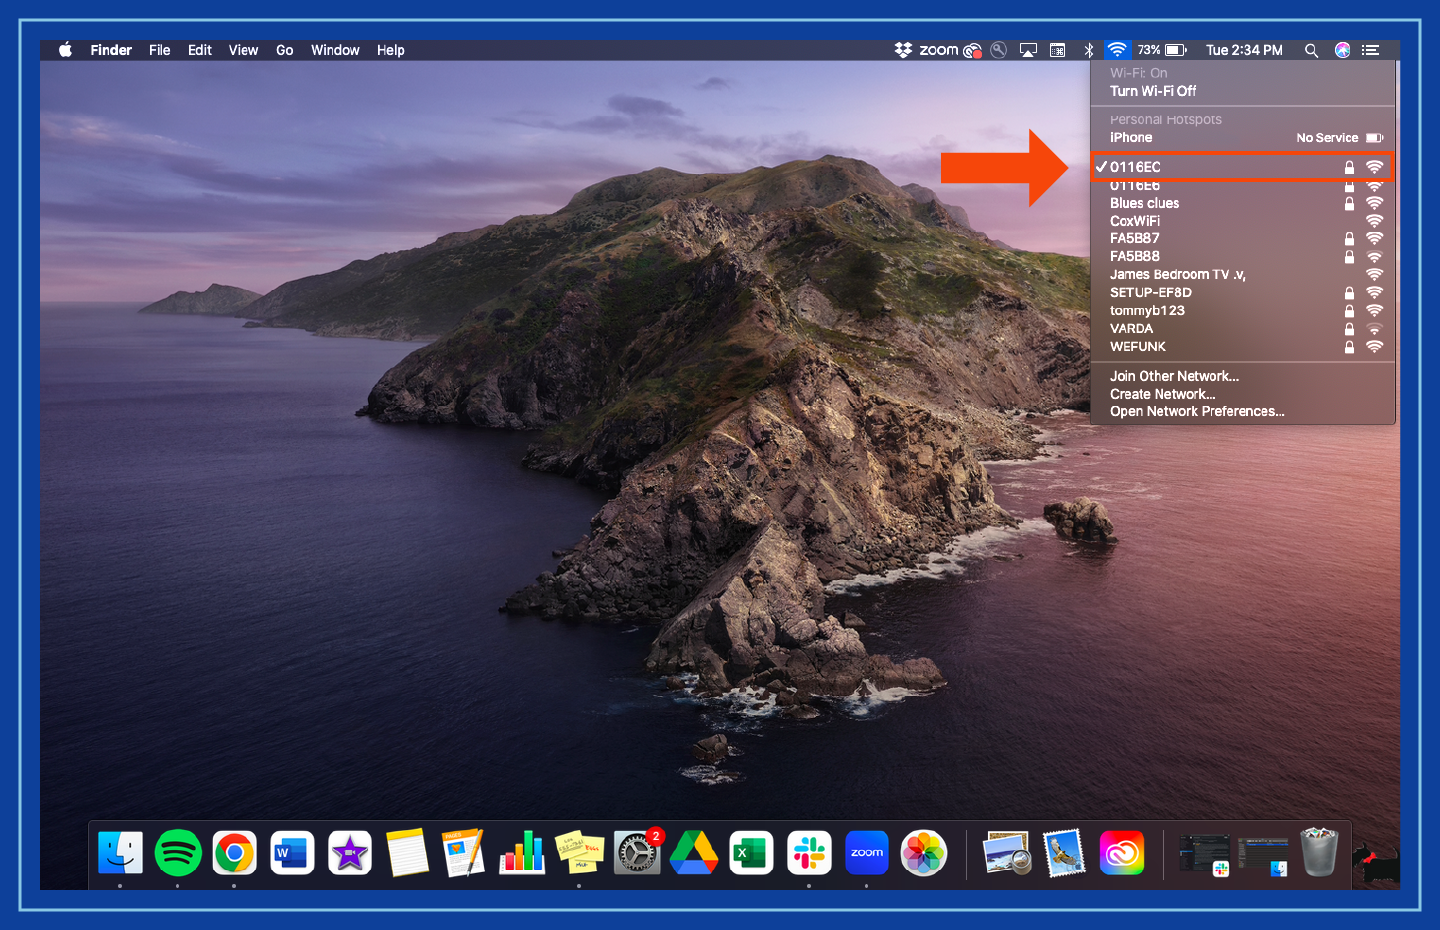Viewport: 1440px width, 930px height.
Task: Activate Siri from the menu bar
Action: [x=1342, y=49]
